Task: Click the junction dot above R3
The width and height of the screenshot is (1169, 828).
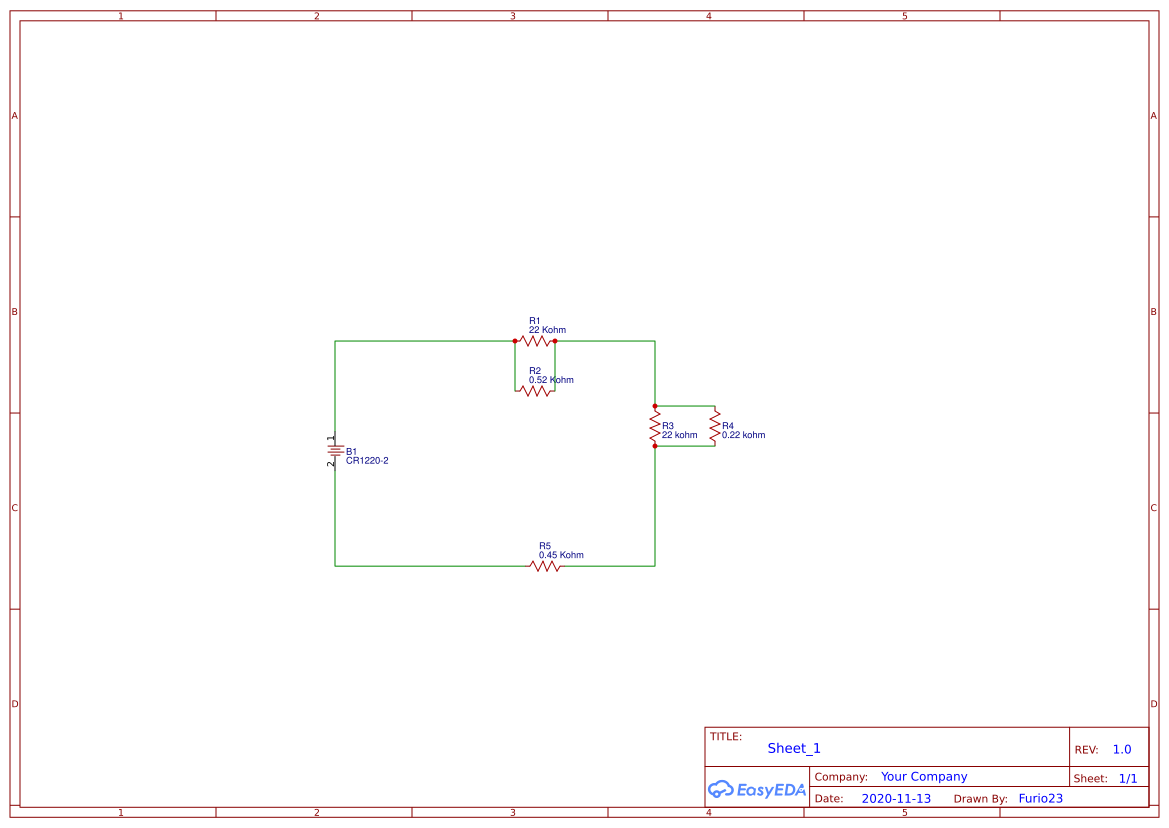Action: pyautogui.click(x=655, y=406)
